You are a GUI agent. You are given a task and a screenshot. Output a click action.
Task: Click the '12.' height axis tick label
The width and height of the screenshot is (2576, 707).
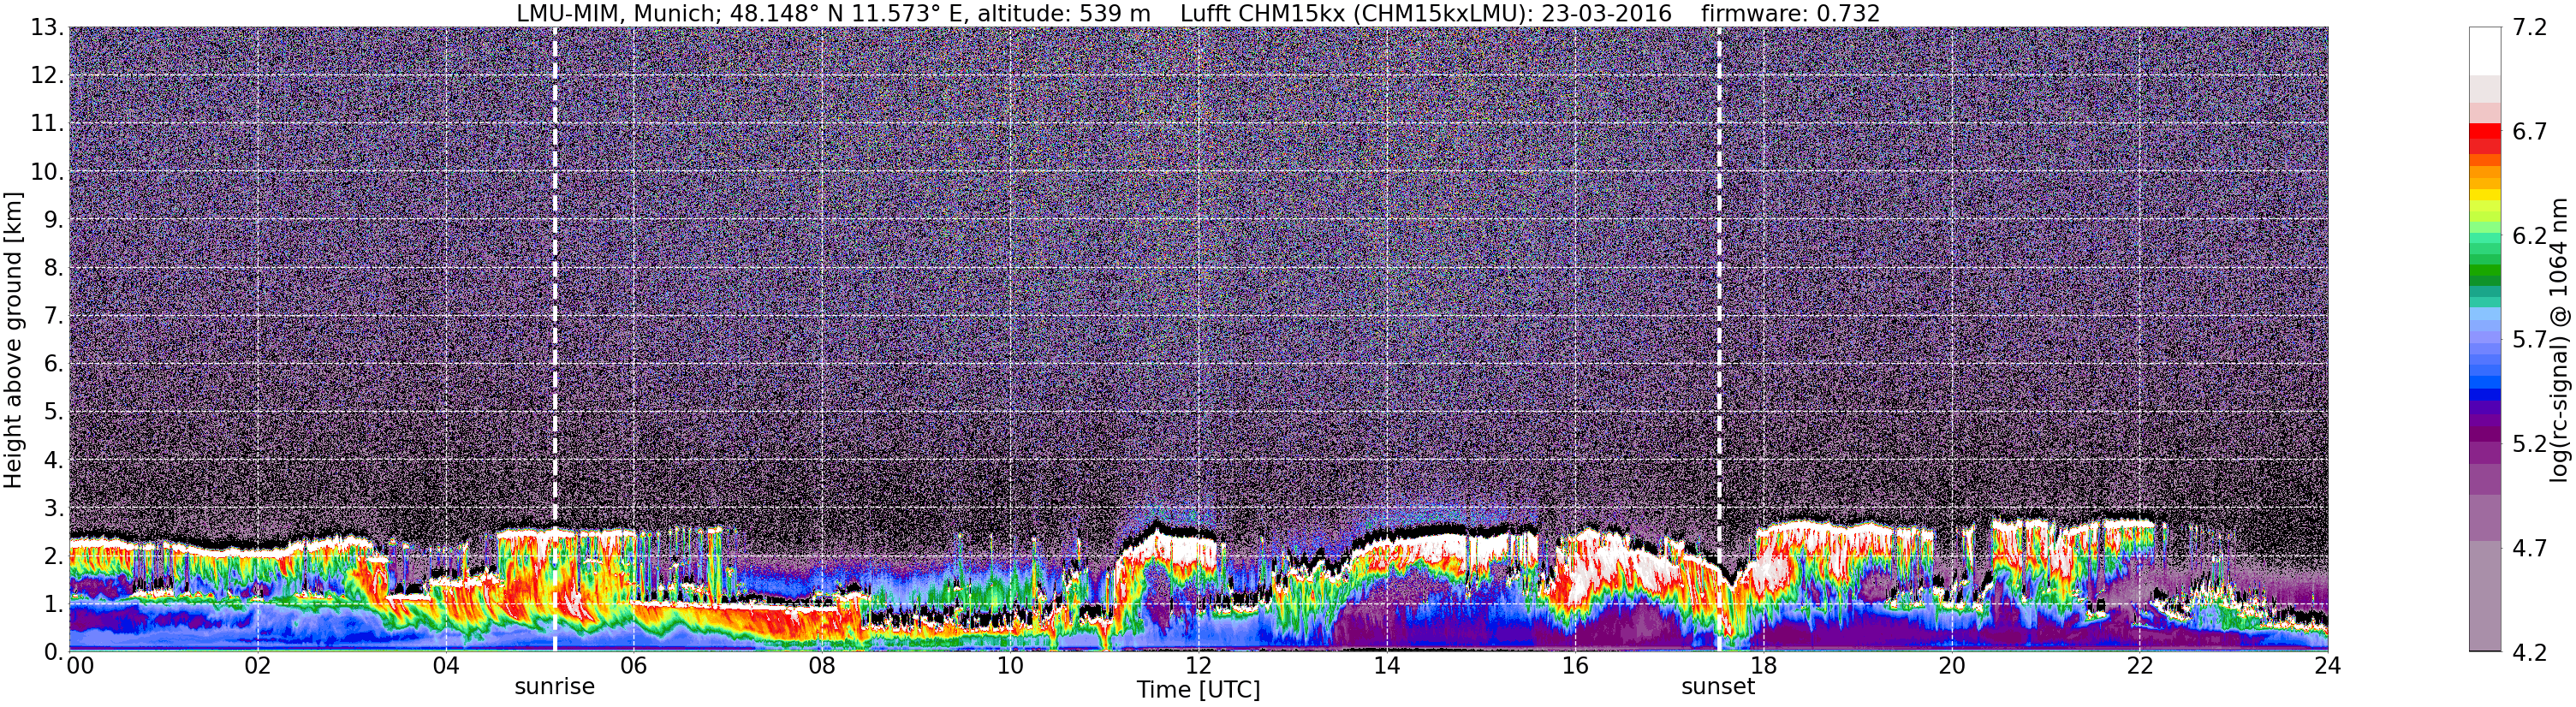click(x=47, y=75)
